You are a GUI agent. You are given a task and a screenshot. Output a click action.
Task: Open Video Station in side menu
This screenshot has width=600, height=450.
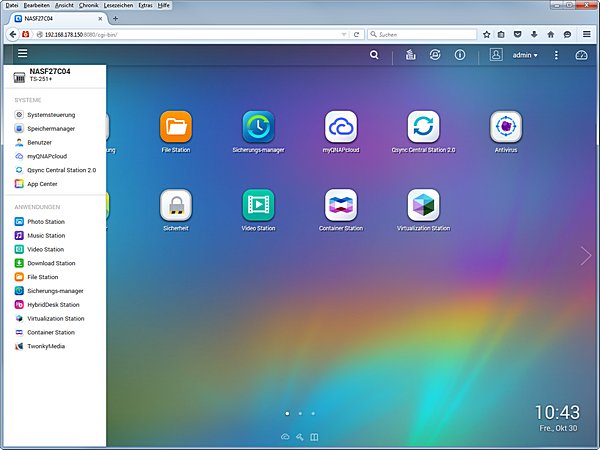point(39,249)
